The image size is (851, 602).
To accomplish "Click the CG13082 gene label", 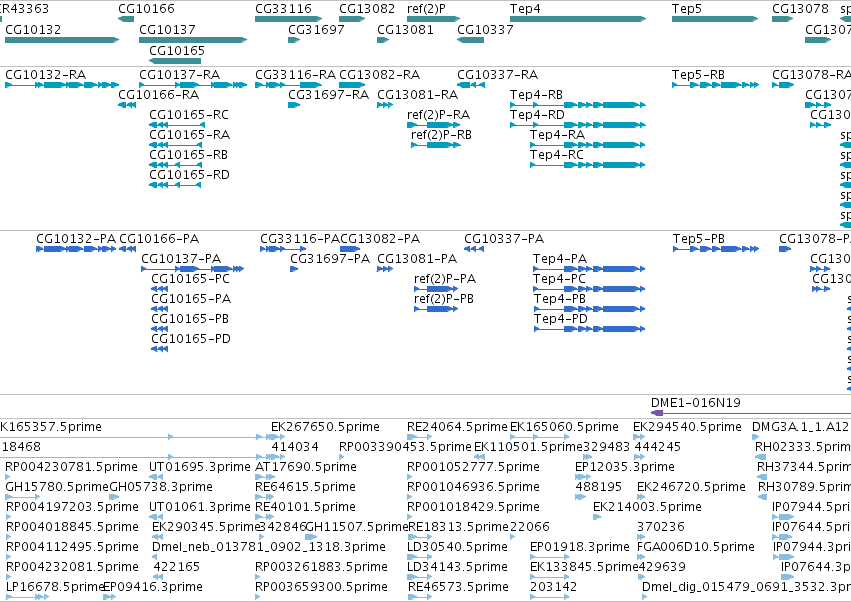I will [x=367, y=9].
